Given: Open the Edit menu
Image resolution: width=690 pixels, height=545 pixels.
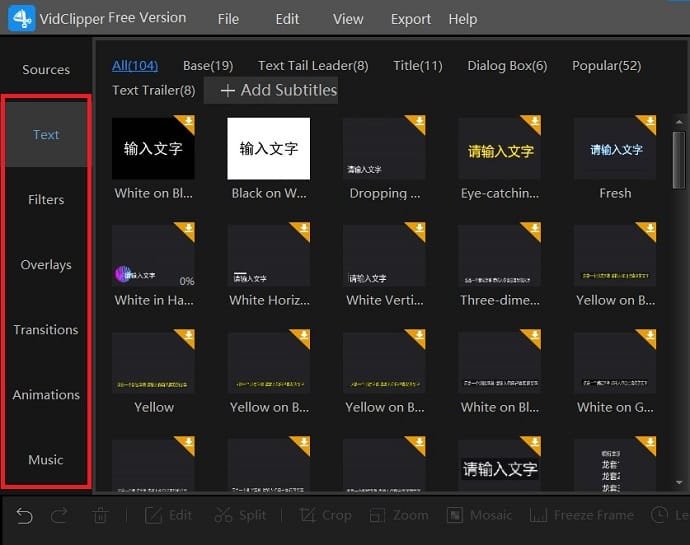Looking at the screenshot, I should pyautogui.click(x=287, y=19).
